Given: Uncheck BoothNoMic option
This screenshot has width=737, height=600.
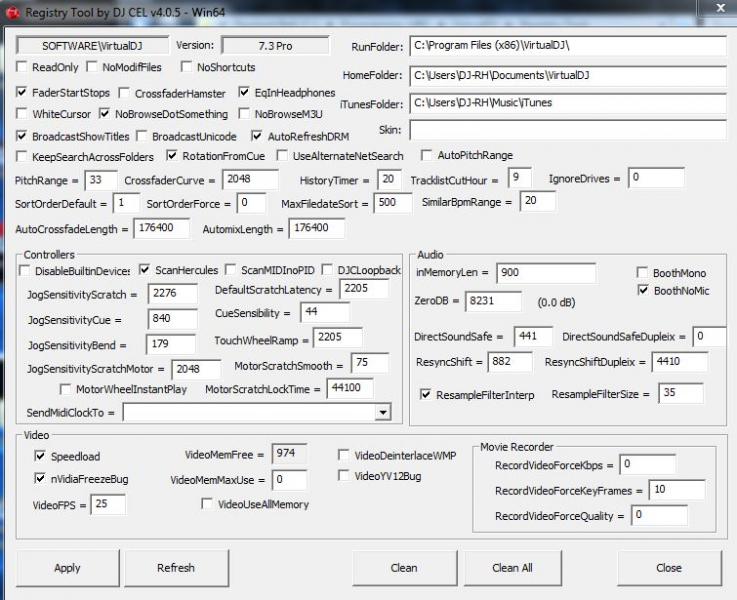Looking at the screenshot, I should [x=643, y=290].
